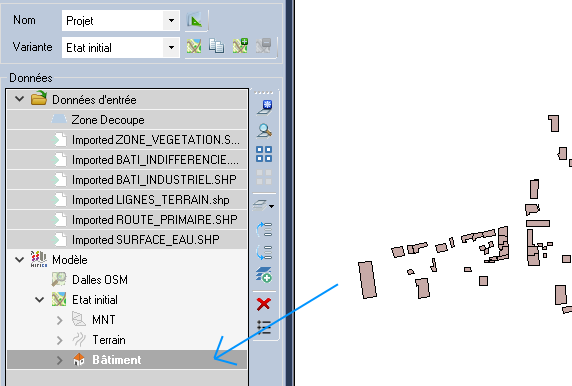Click the greyed four-squares deselect icon
The image size is (572, 386).
(264, 177)
